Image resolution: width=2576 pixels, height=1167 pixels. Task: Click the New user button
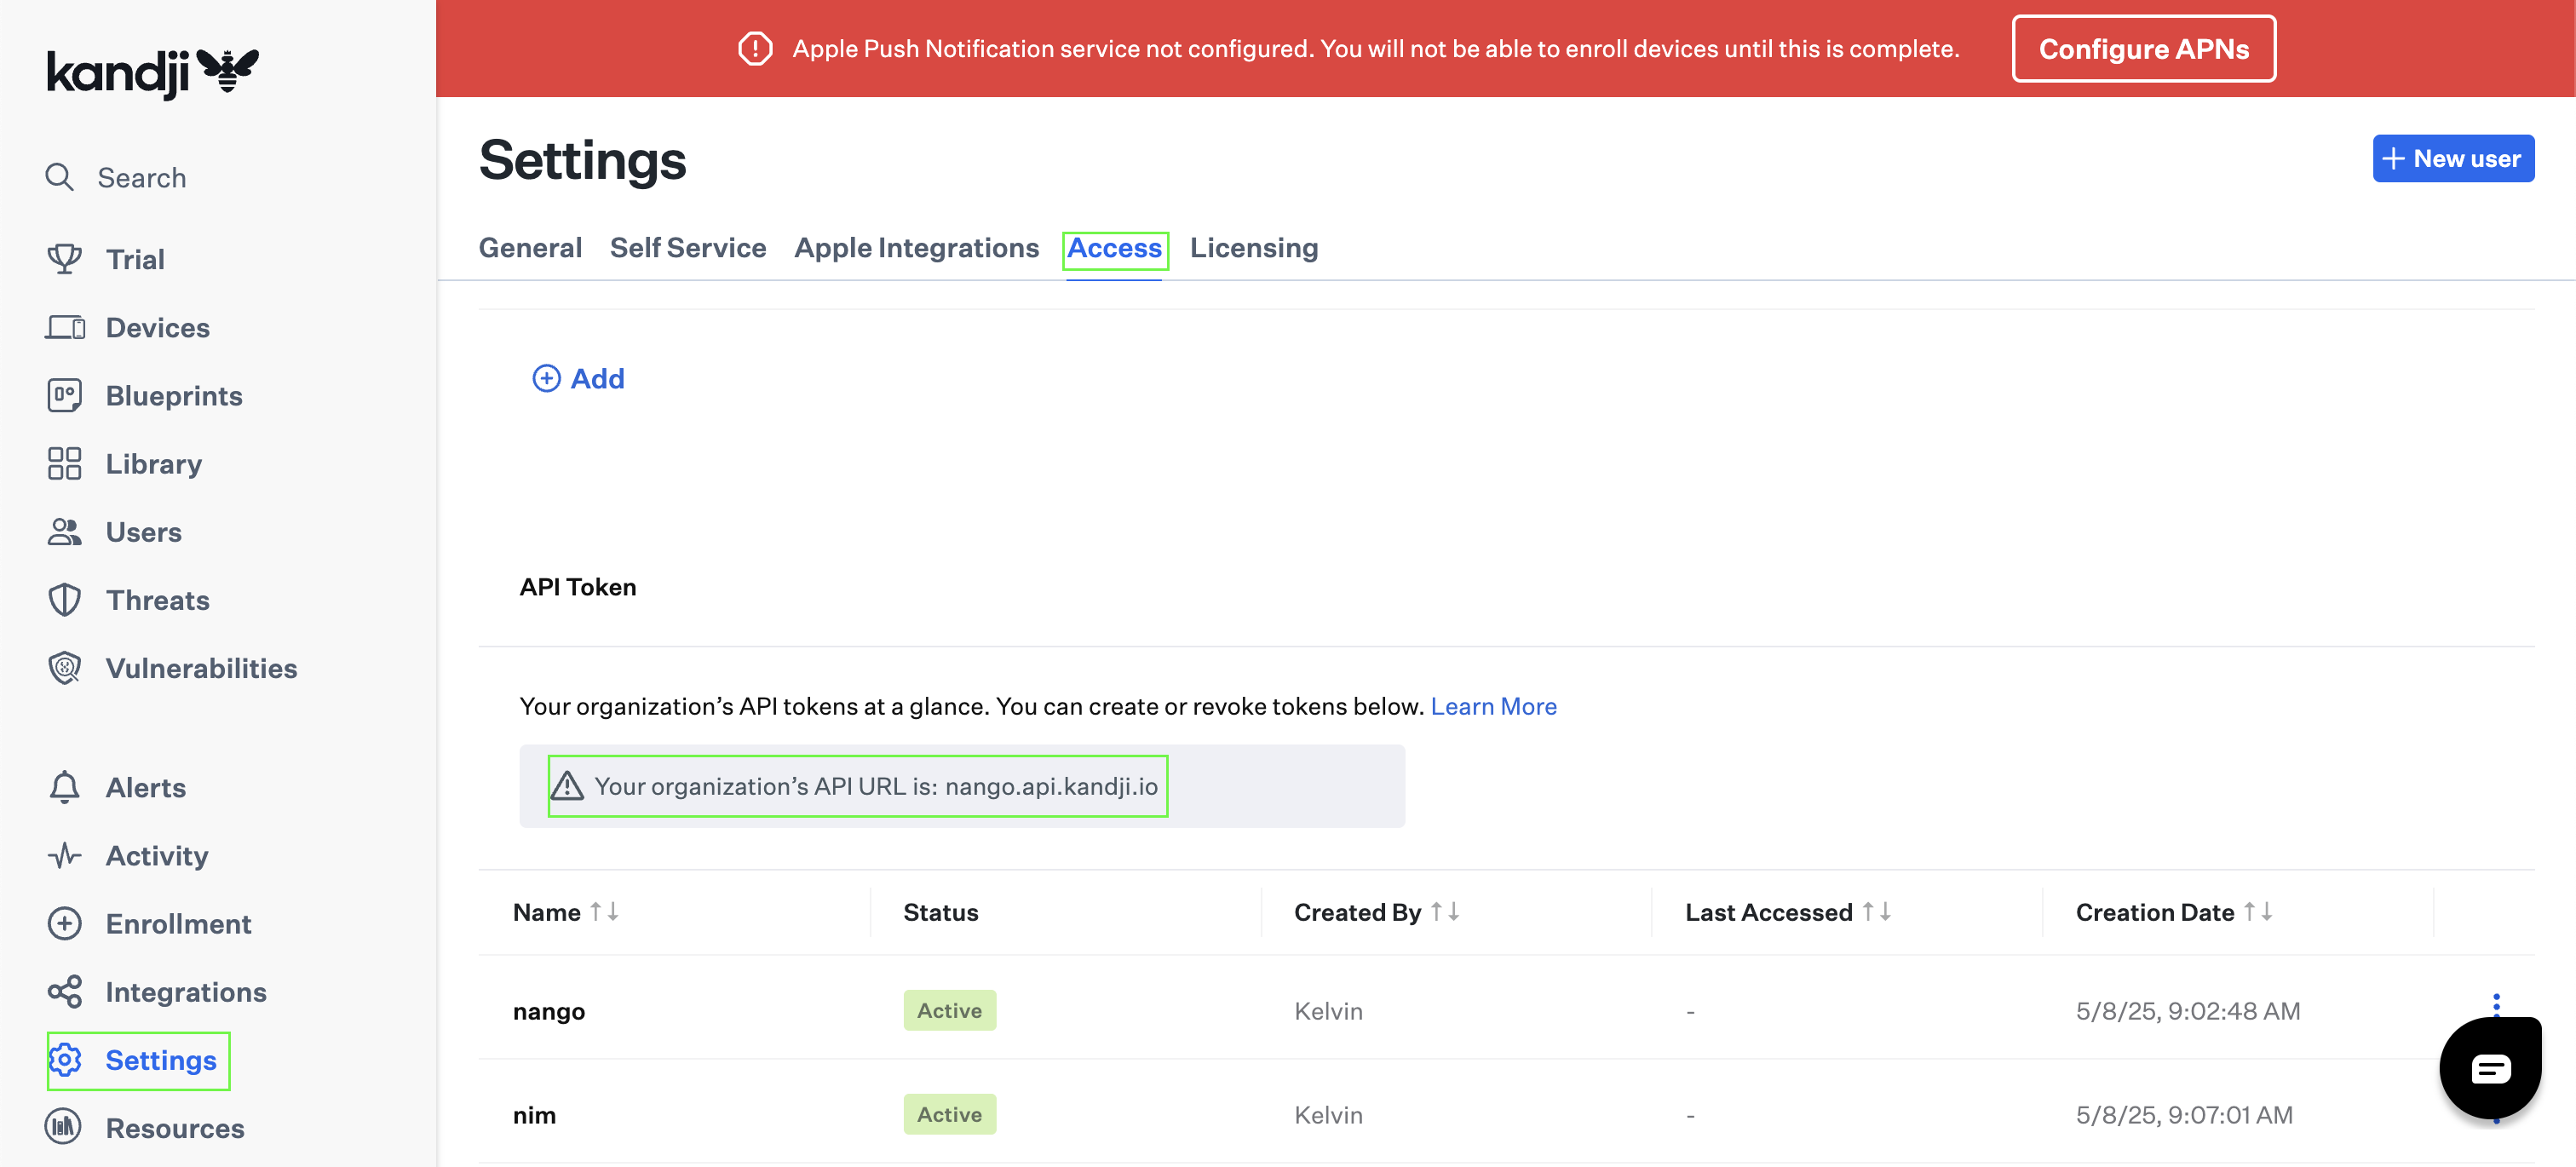[x=2452, y=158]
